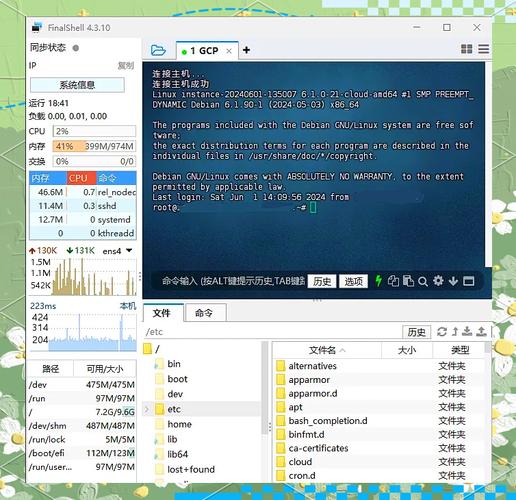The height and width of the screenshot is (500, 516).
Task: Click the 本机 latency label
Action: point(128,306)
